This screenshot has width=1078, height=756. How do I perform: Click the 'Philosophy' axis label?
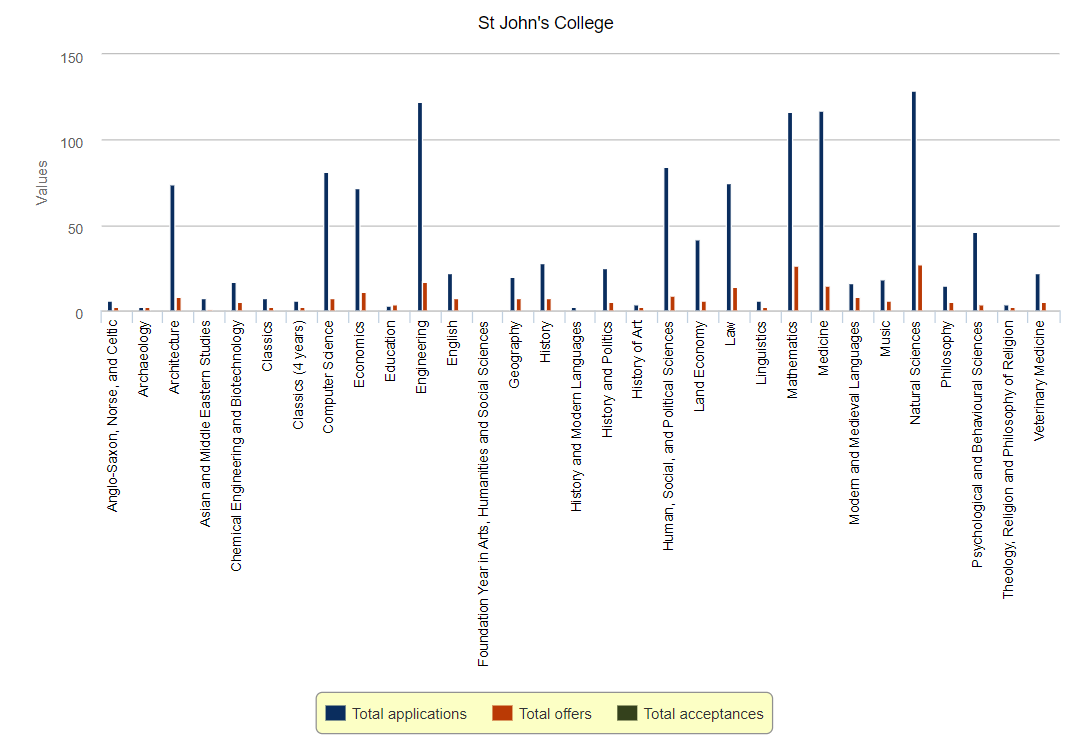tap(945, 354)
